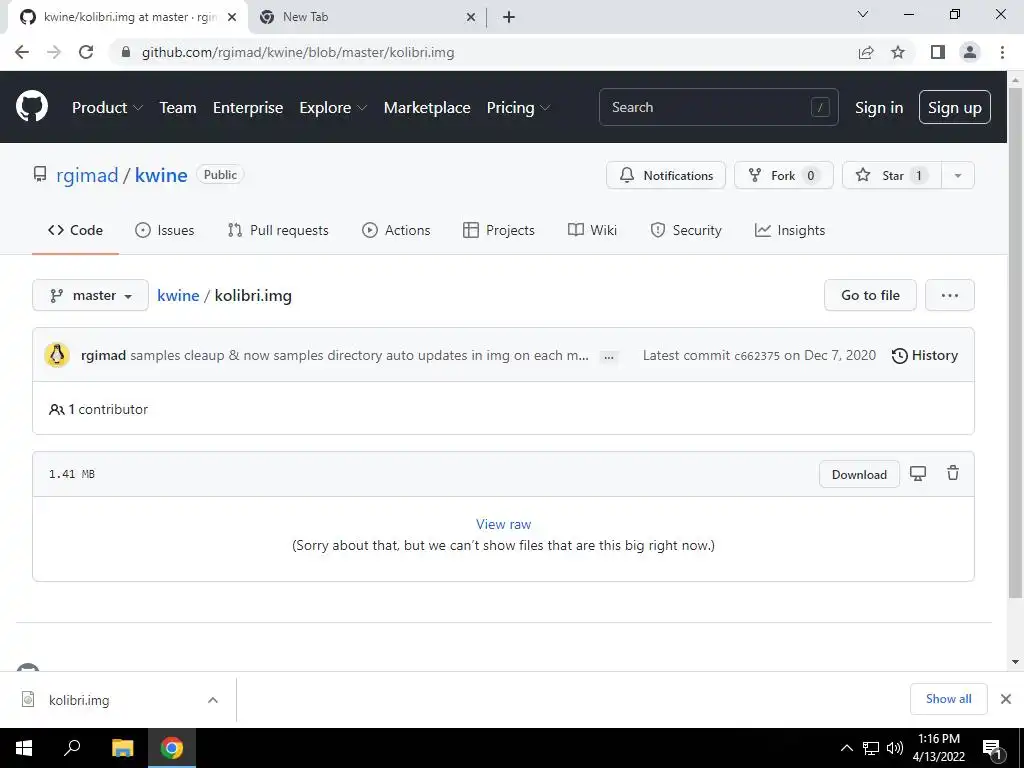Open File Explorer from taskbar
1024x768 pixels.
pos(122,748)
